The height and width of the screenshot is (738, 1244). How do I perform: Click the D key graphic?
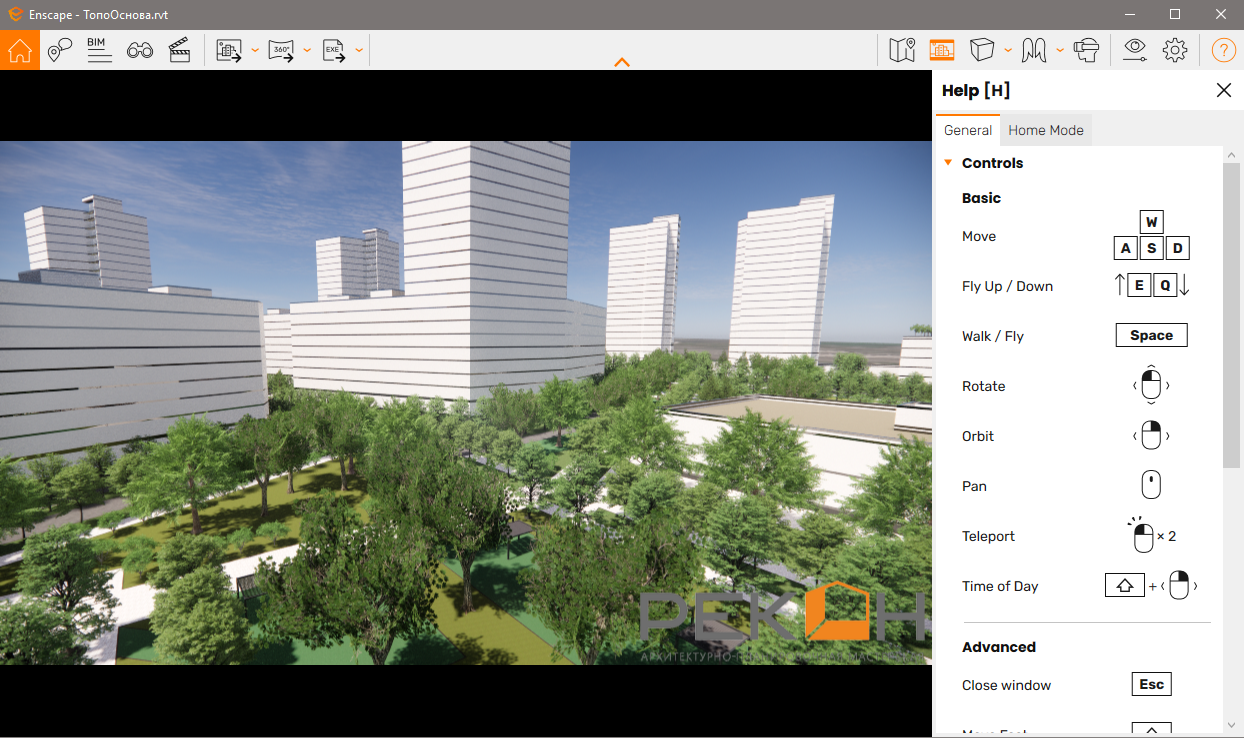tap(1178, 248)
